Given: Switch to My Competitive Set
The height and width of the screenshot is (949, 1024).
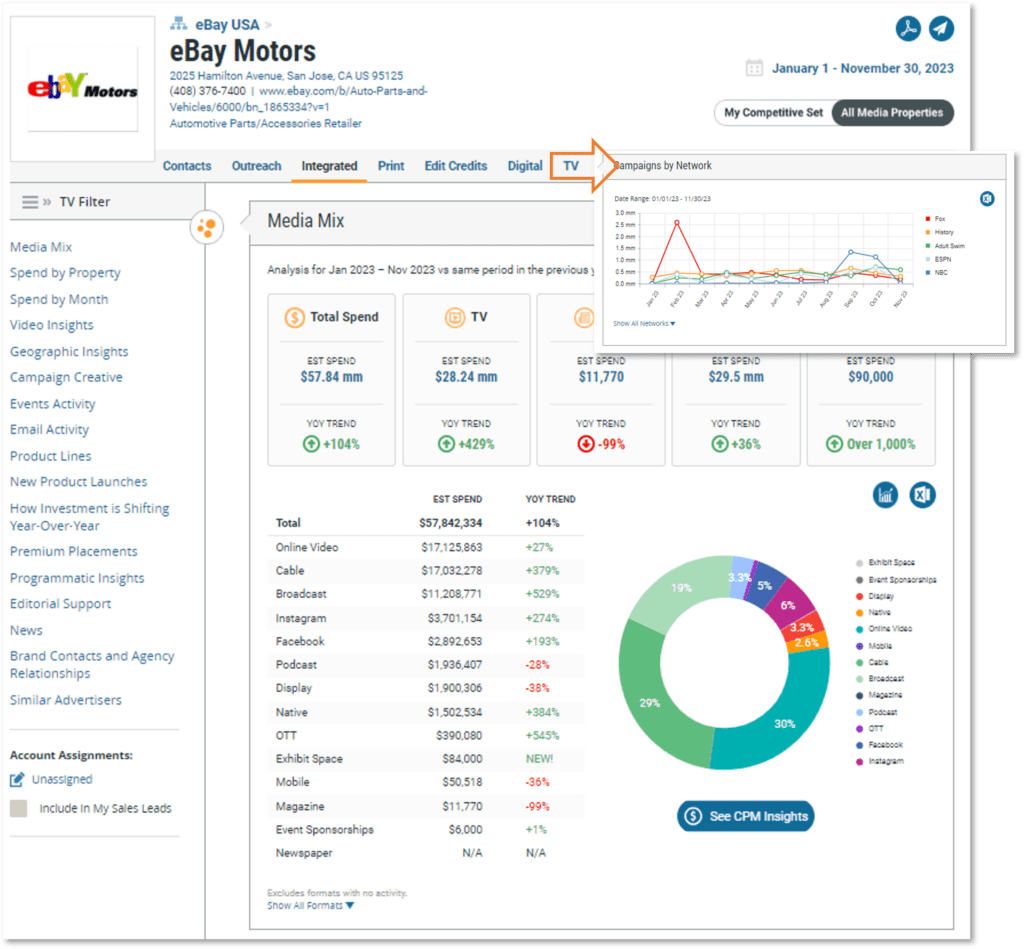Looking at the screenshot, I should [773, 112].
